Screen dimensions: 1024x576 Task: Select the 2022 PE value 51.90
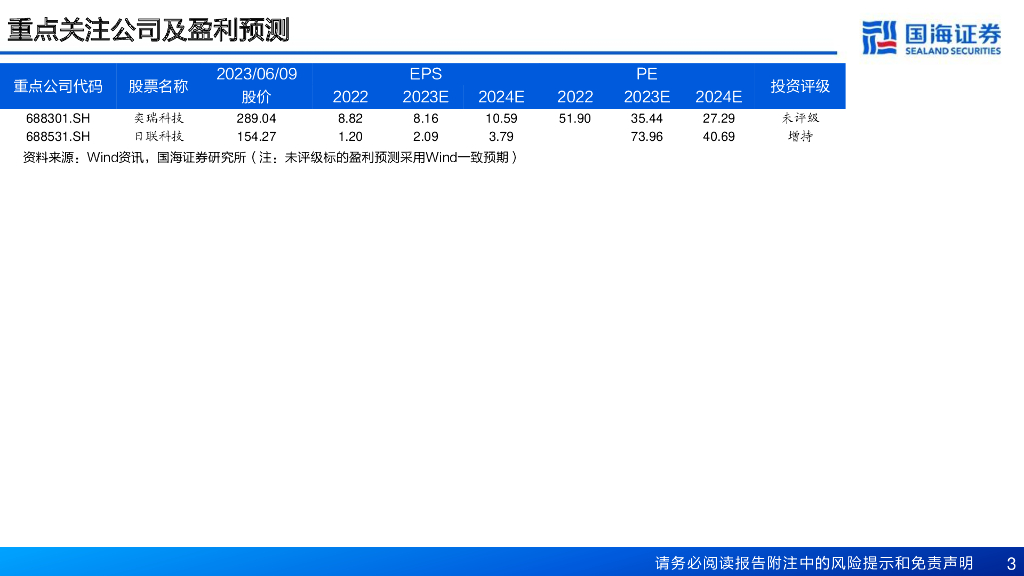point(575,118)
